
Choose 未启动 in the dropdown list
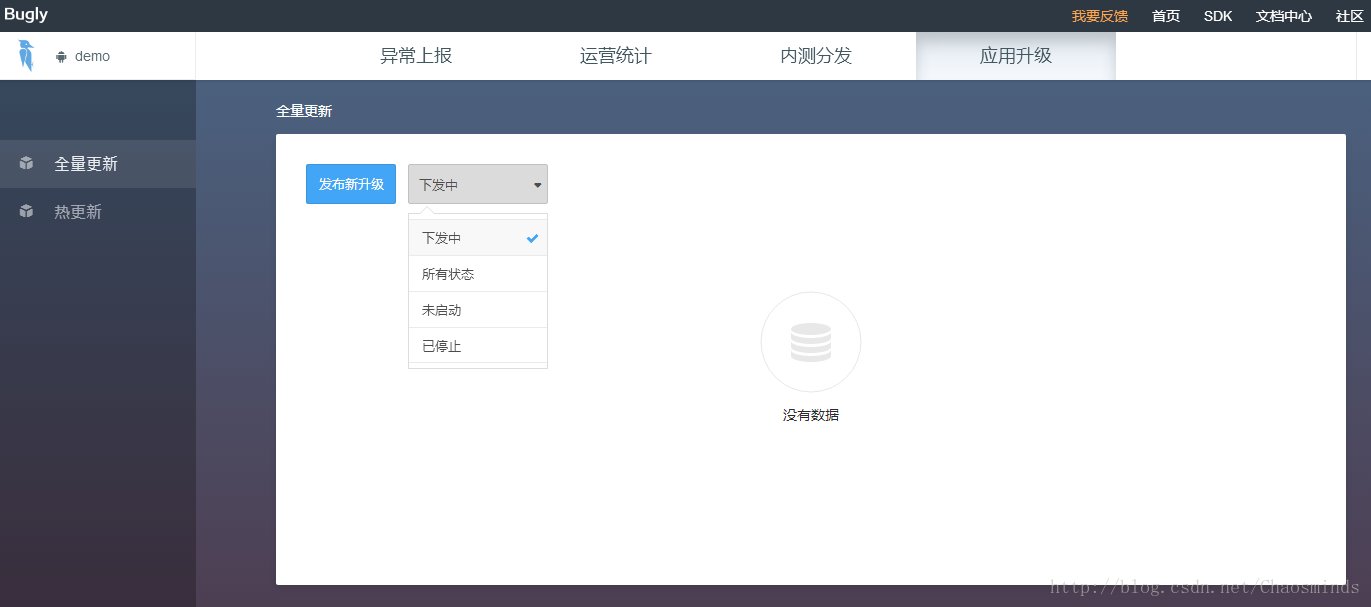click(x=478, y=310)
